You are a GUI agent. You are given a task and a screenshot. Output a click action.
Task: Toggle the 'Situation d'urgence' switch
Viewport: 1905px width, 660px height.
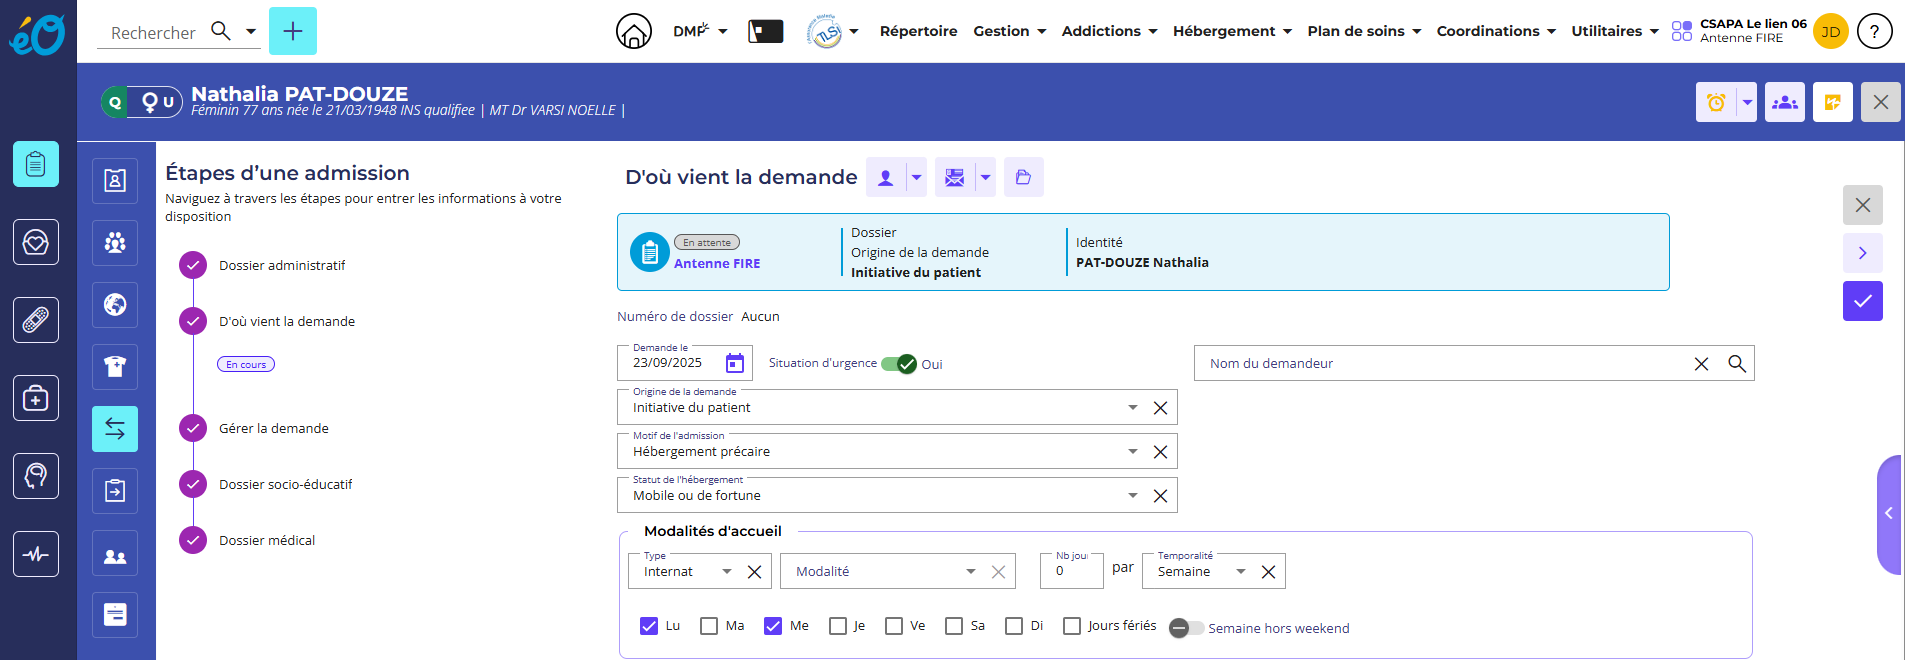(x=899, y=364)
